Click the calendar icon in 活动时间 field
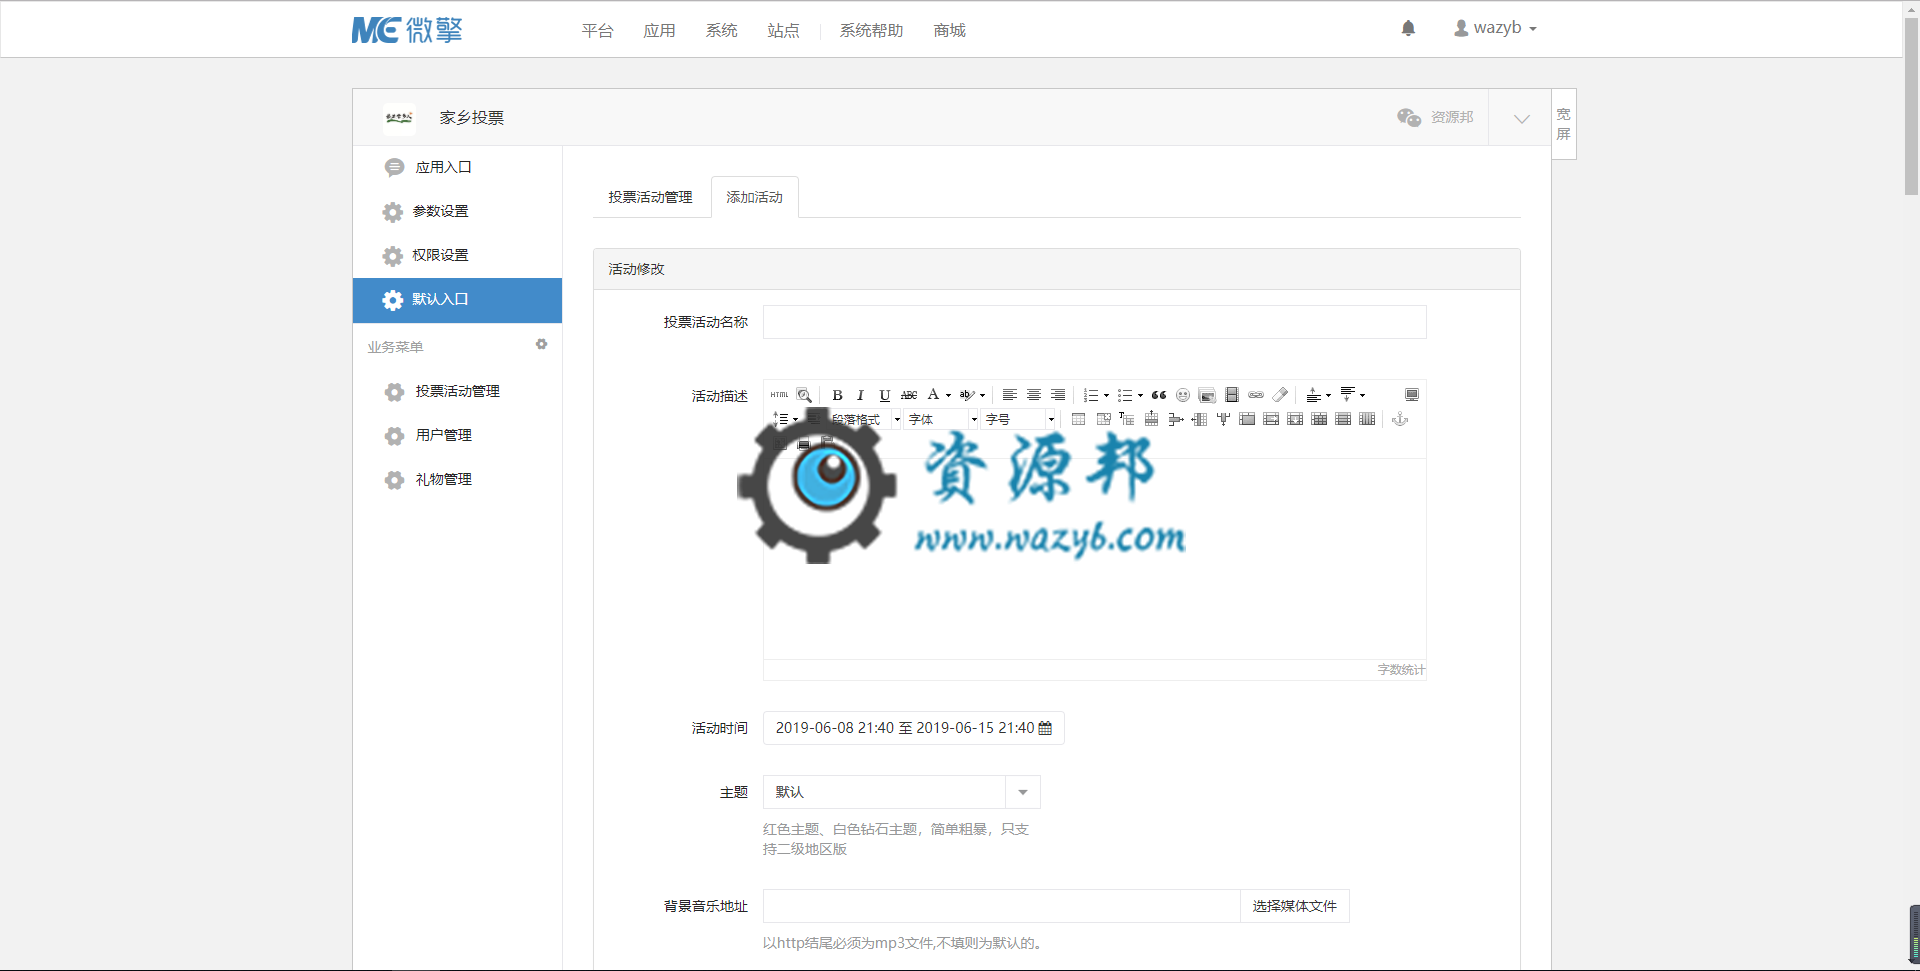1920x971 pixels. (x=1045, y=728)
